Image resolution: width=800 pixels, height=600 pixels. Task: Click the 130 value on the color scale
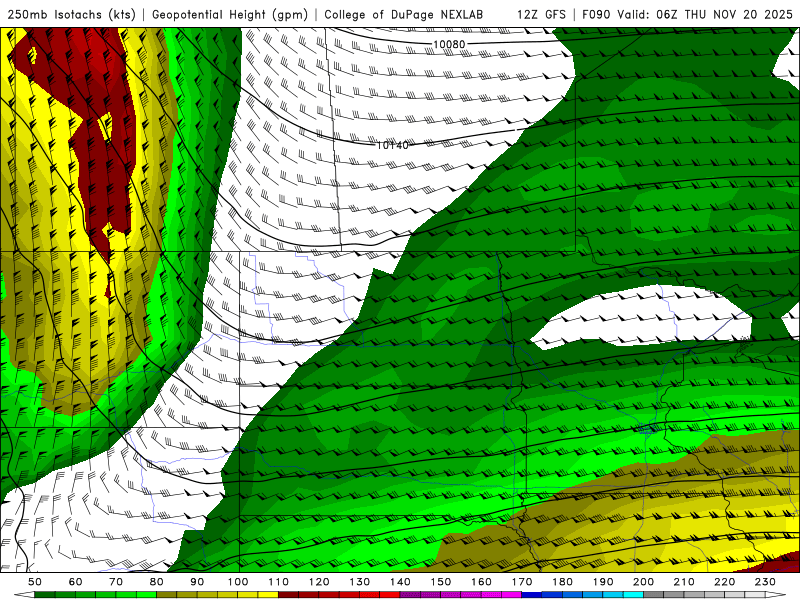click(360, 582)
